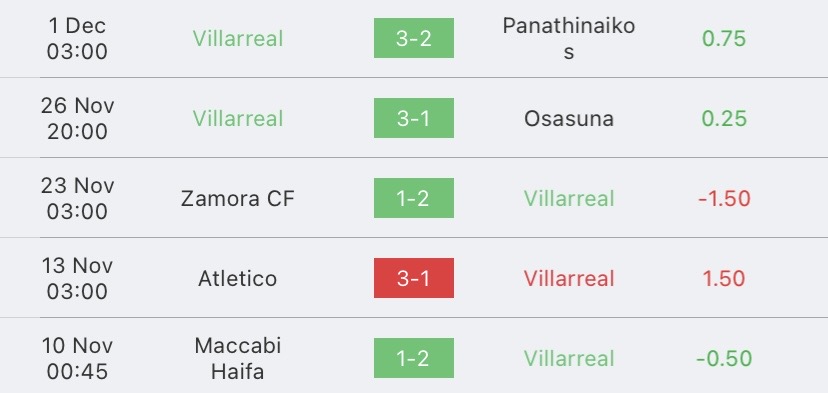Select the 0.25 handicap value
Screen dimensions: 828x393
[724, 118]
